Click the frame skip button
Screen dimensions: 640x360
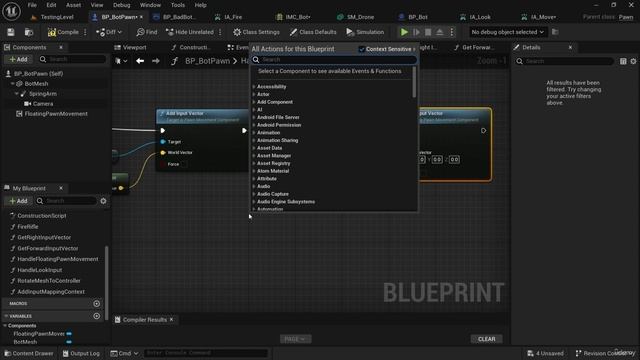click(416, 32)
